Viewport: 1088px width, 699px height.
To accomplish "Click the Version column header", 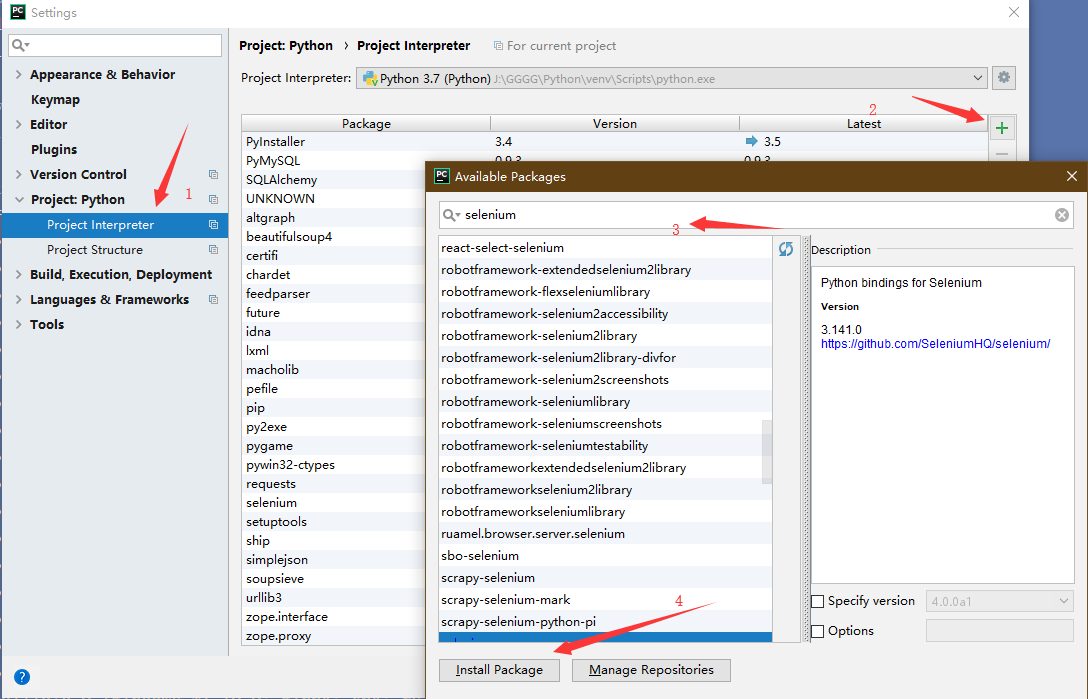I will [615, 124].
